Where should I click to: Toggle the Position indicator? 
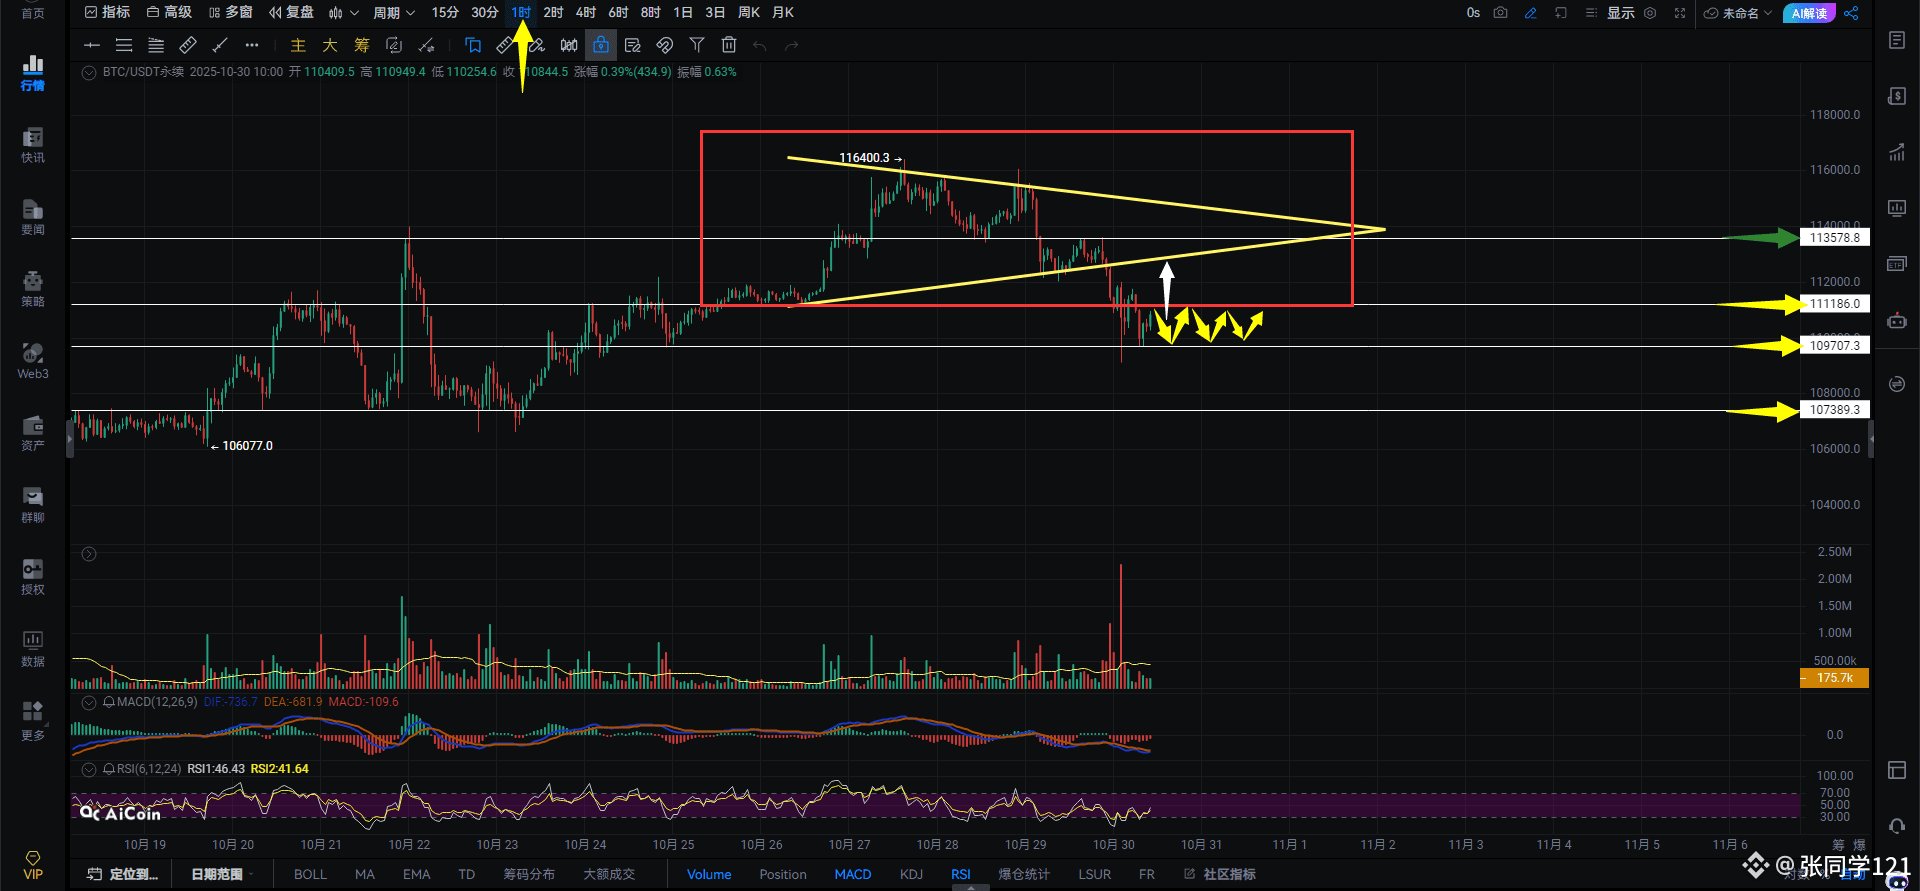tap(783, 874)
